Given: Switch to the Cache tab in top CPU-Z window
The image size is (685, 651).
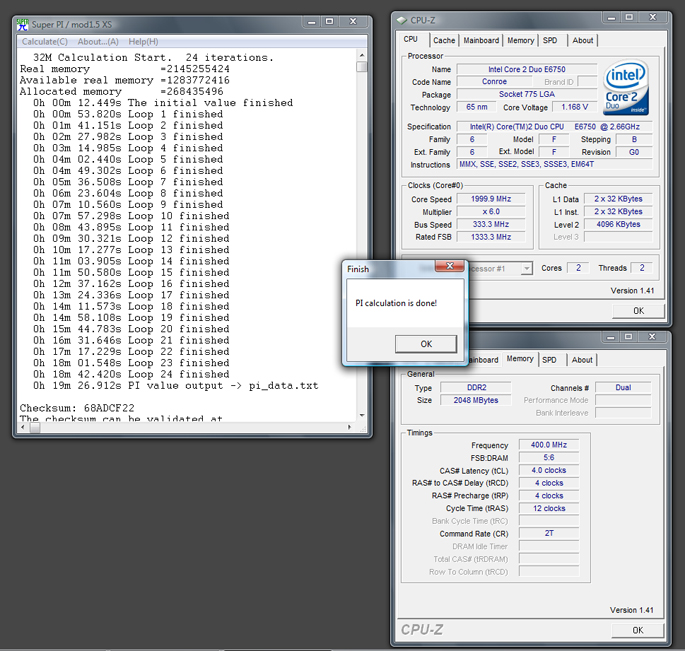Looking at the screenshot, I should click(444, 40).
